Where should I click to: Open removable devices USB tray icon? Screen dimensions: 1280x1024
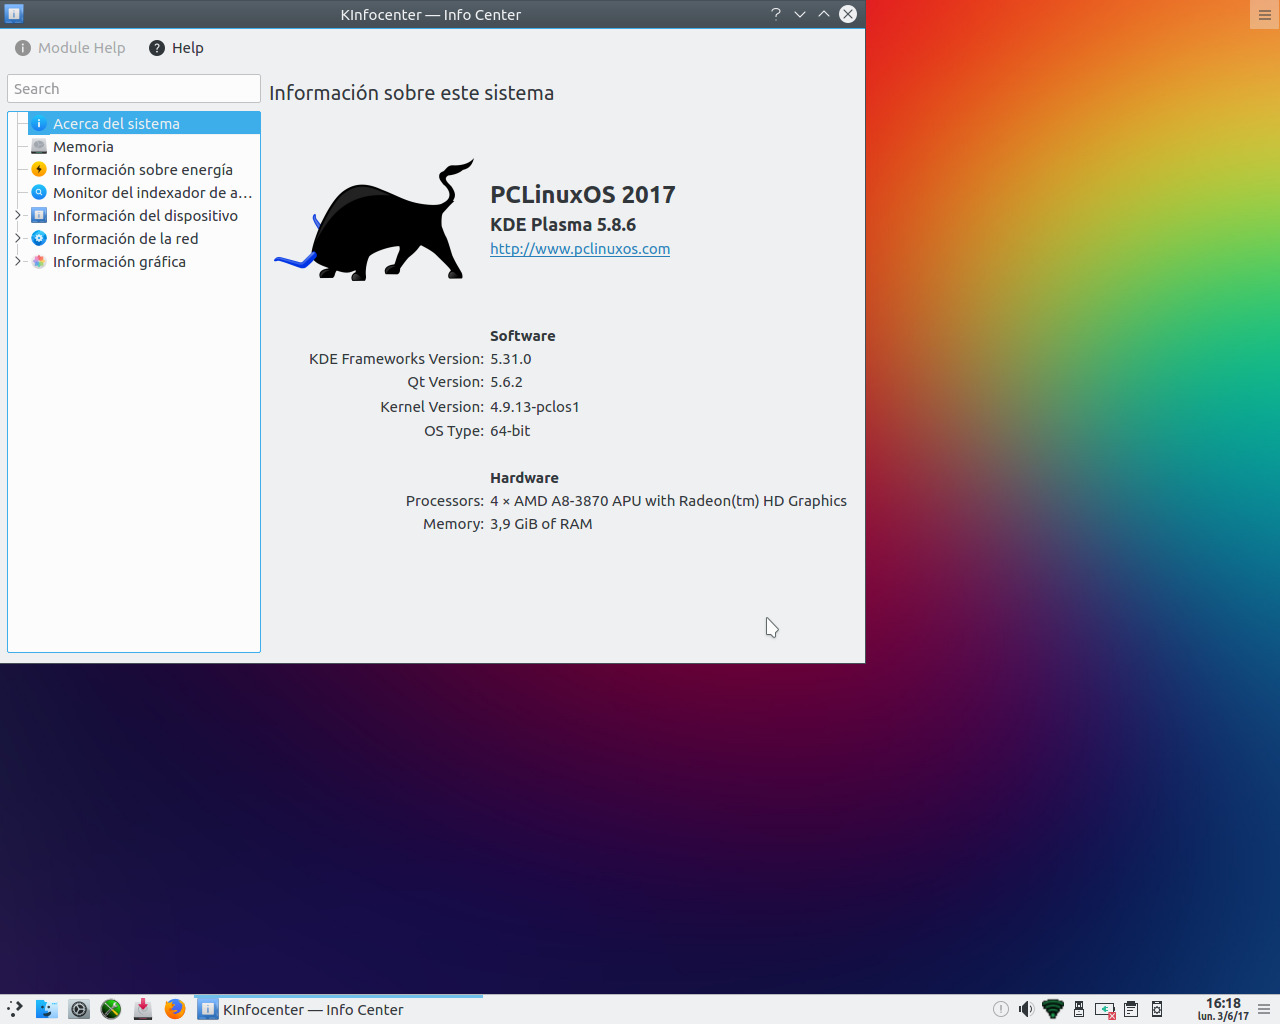1079,1009
